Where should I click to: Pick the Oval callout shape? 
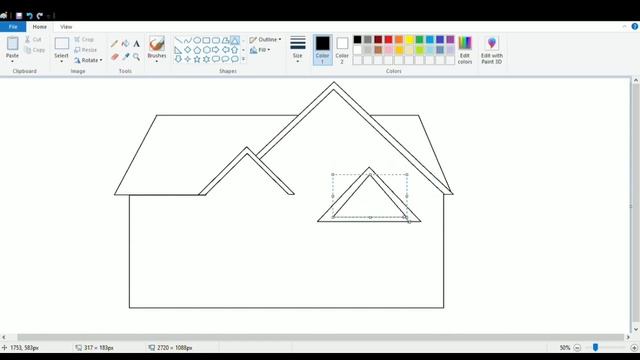[x=225, y=59]
